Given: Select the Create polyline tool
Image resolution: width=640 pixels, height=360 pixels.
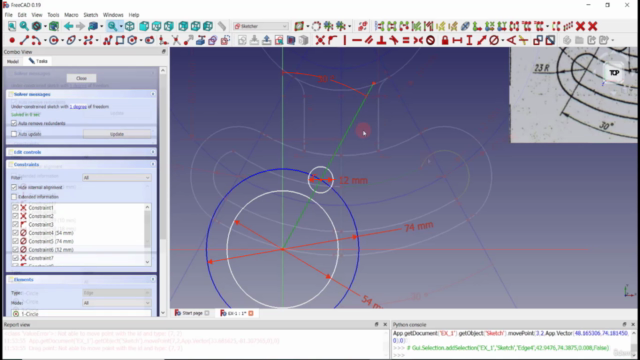Looking at the screenshot, I should (x=107, y=40).
